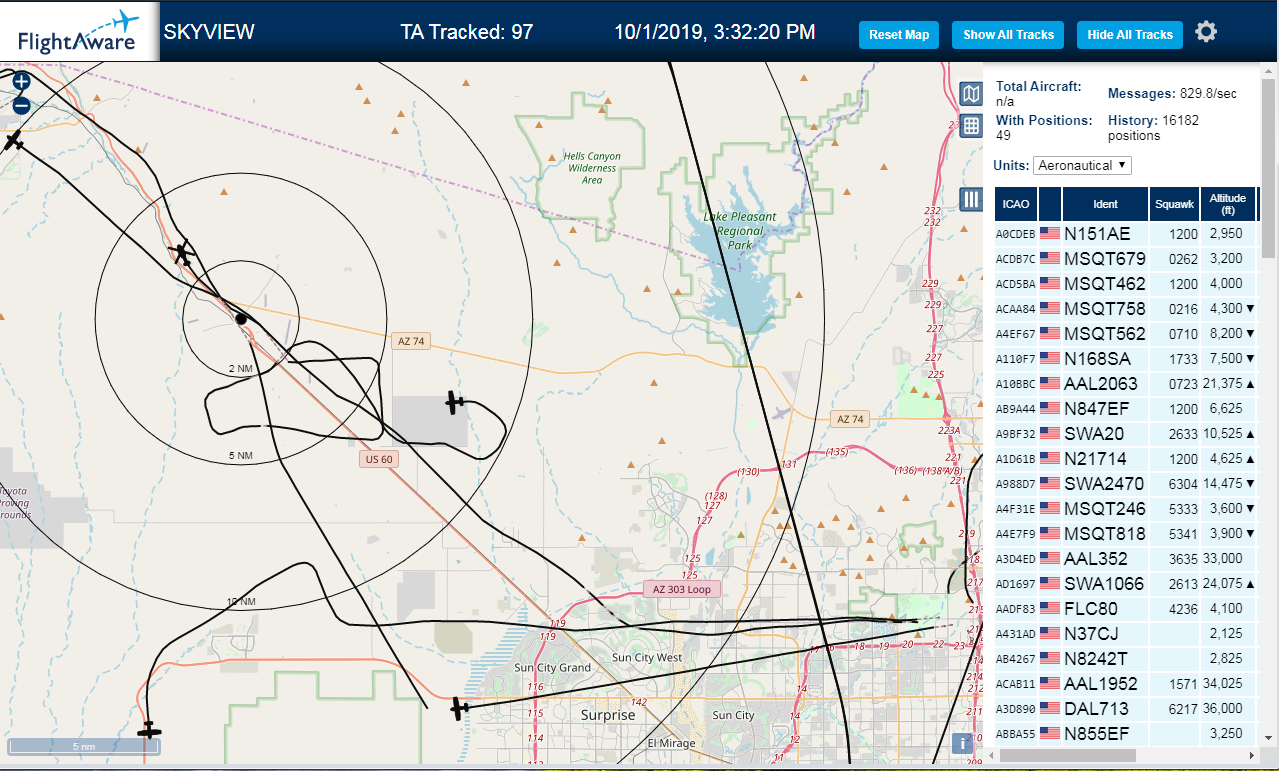The width and height of the screenshot is (1279, 771).
Task: Select the MSQT758 aircraft row
Action: coord(1126,308)
